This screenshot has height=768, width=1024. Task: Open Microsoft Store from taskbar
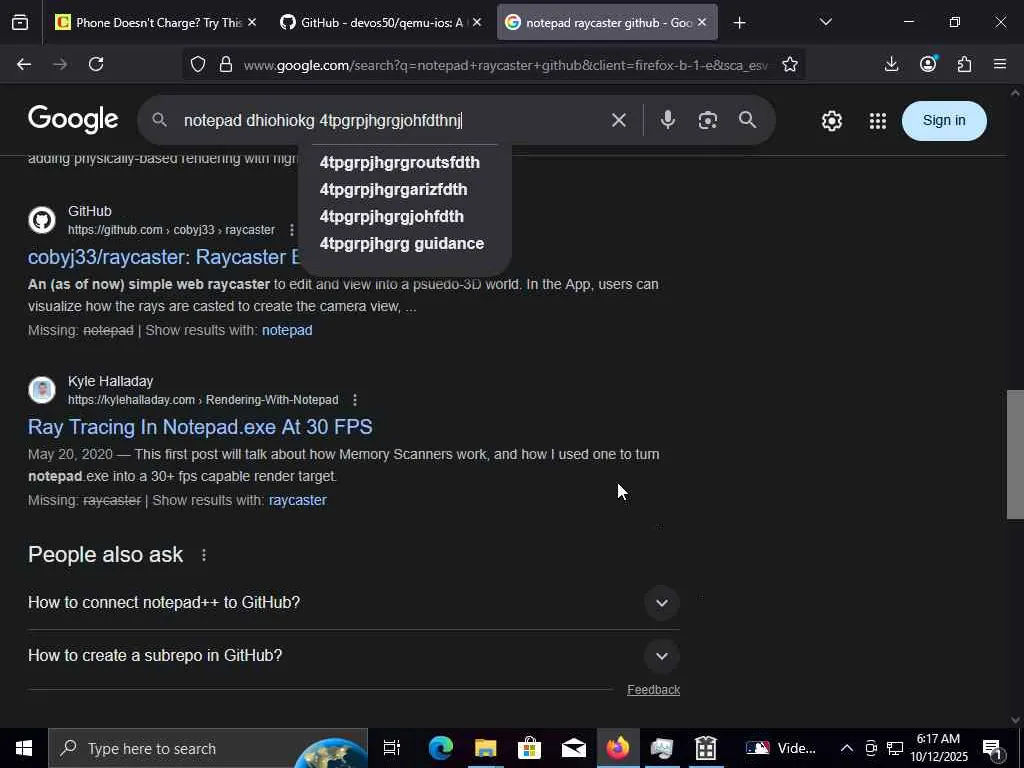(x=530, y=748)
